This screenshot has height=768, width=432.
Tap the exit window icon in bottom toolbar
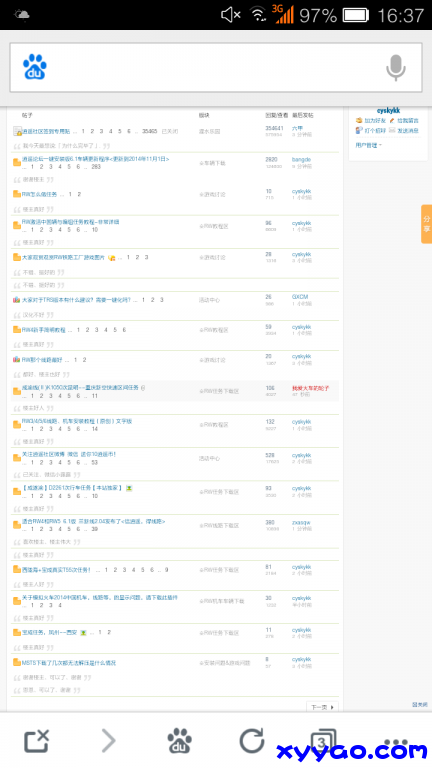tap(37, 741)
